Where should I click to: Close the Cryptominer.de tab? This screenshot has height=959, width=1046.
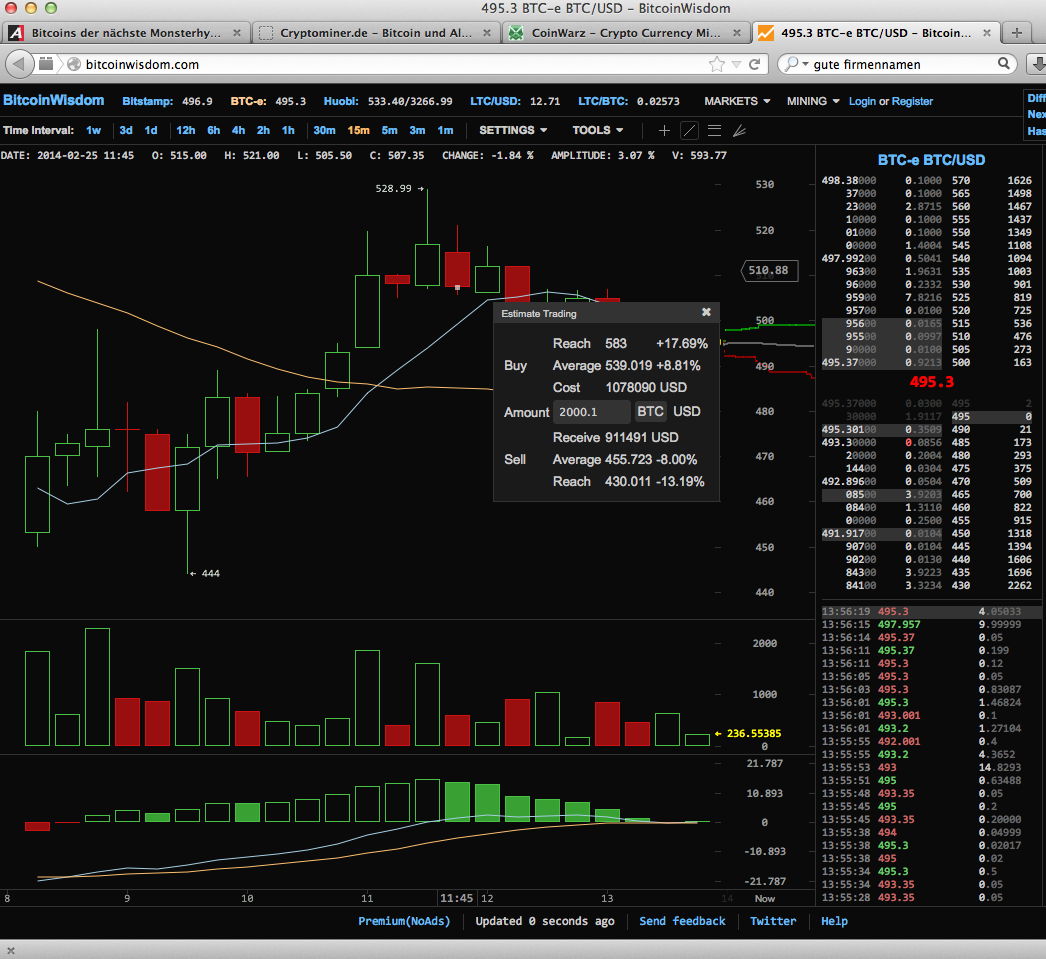tap(487, 33)
